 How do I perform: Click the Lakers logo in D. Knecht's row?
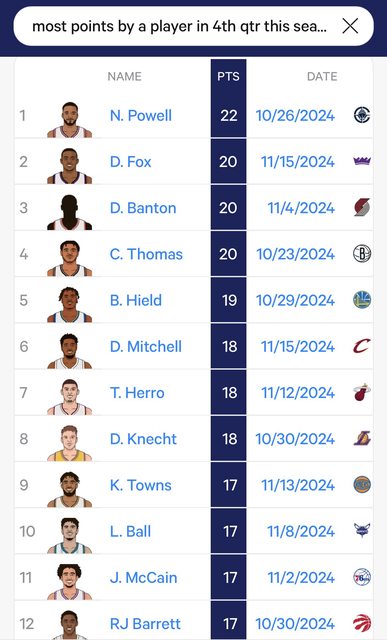tap(362, 438)
